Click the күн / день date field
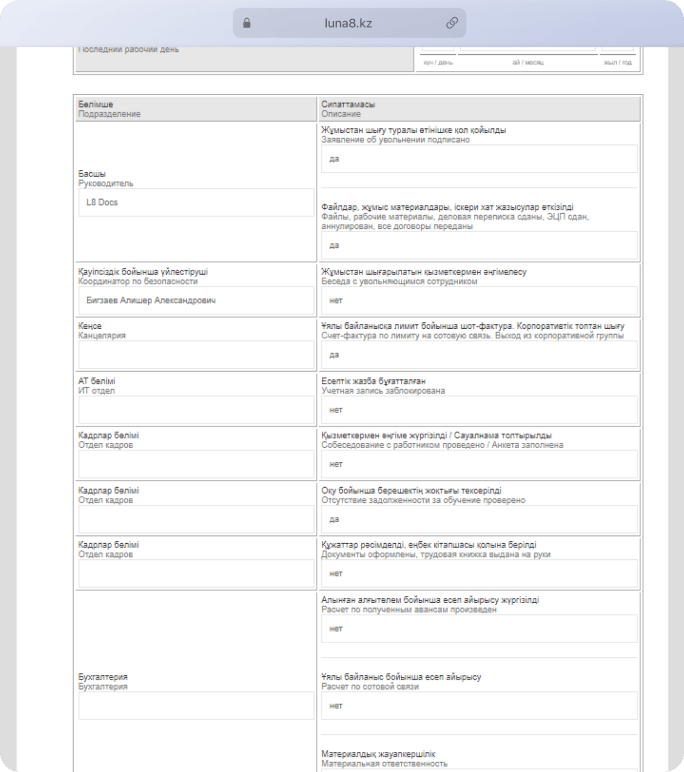The width and height of the screenshot is (684, 772). [x=438, y=48]
